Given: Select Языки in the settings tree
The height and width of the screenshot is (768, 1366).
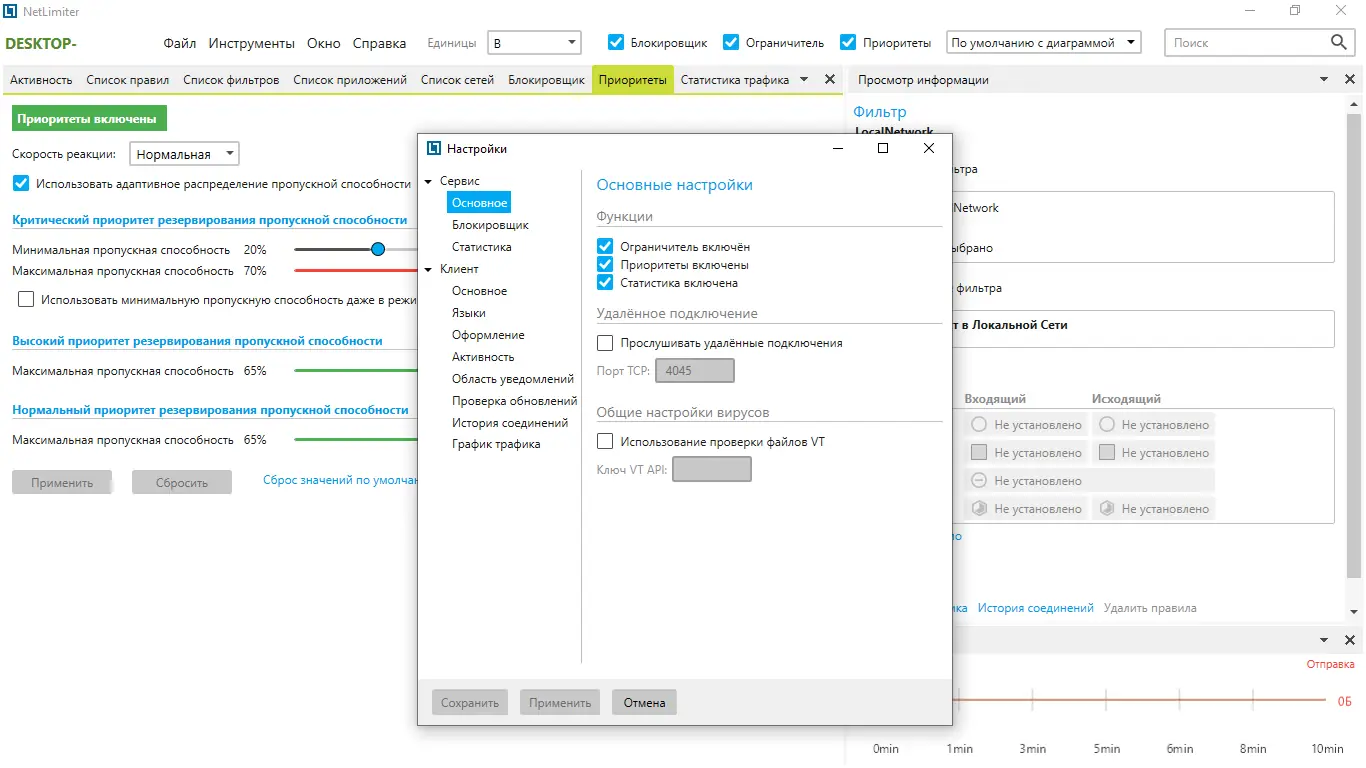Looking at the screenshot, I should point(469,313).
